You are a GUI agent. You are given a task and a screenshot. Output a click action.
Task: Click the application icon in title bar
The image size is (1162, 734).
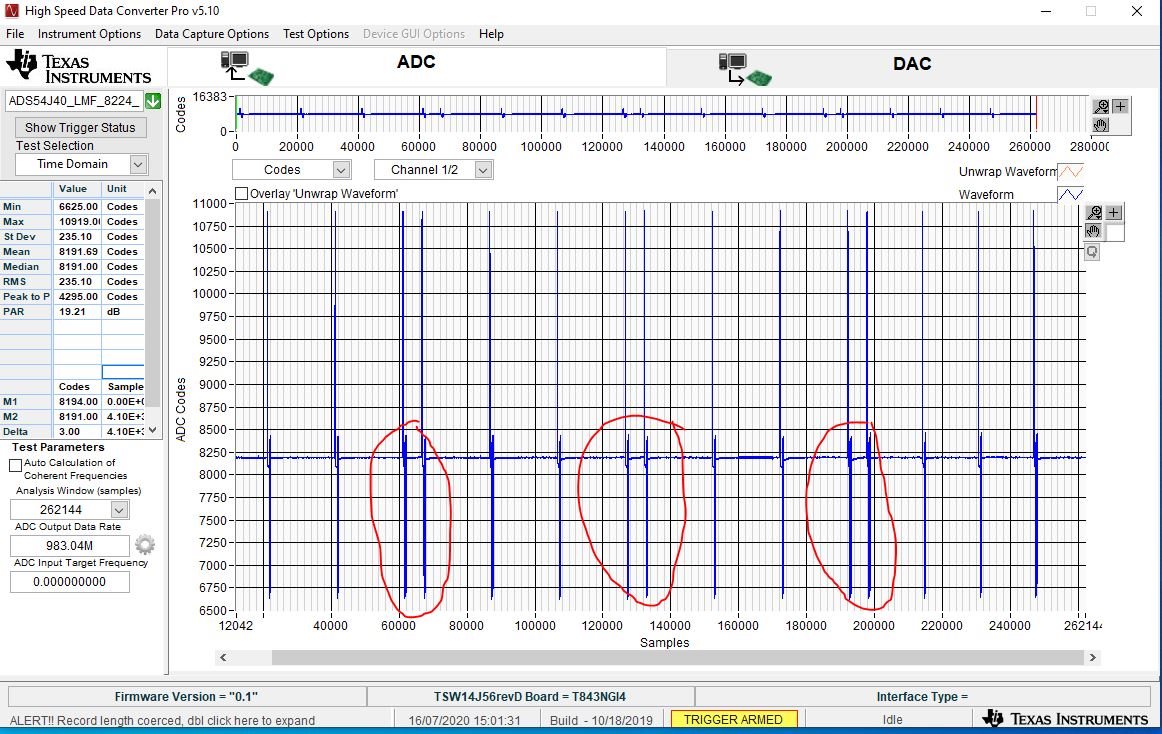(x=11, y=11)
